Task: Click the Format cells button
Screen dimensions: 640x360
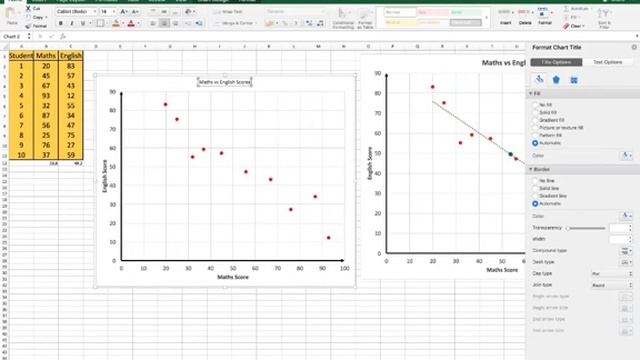Action: tap(544, 17)
